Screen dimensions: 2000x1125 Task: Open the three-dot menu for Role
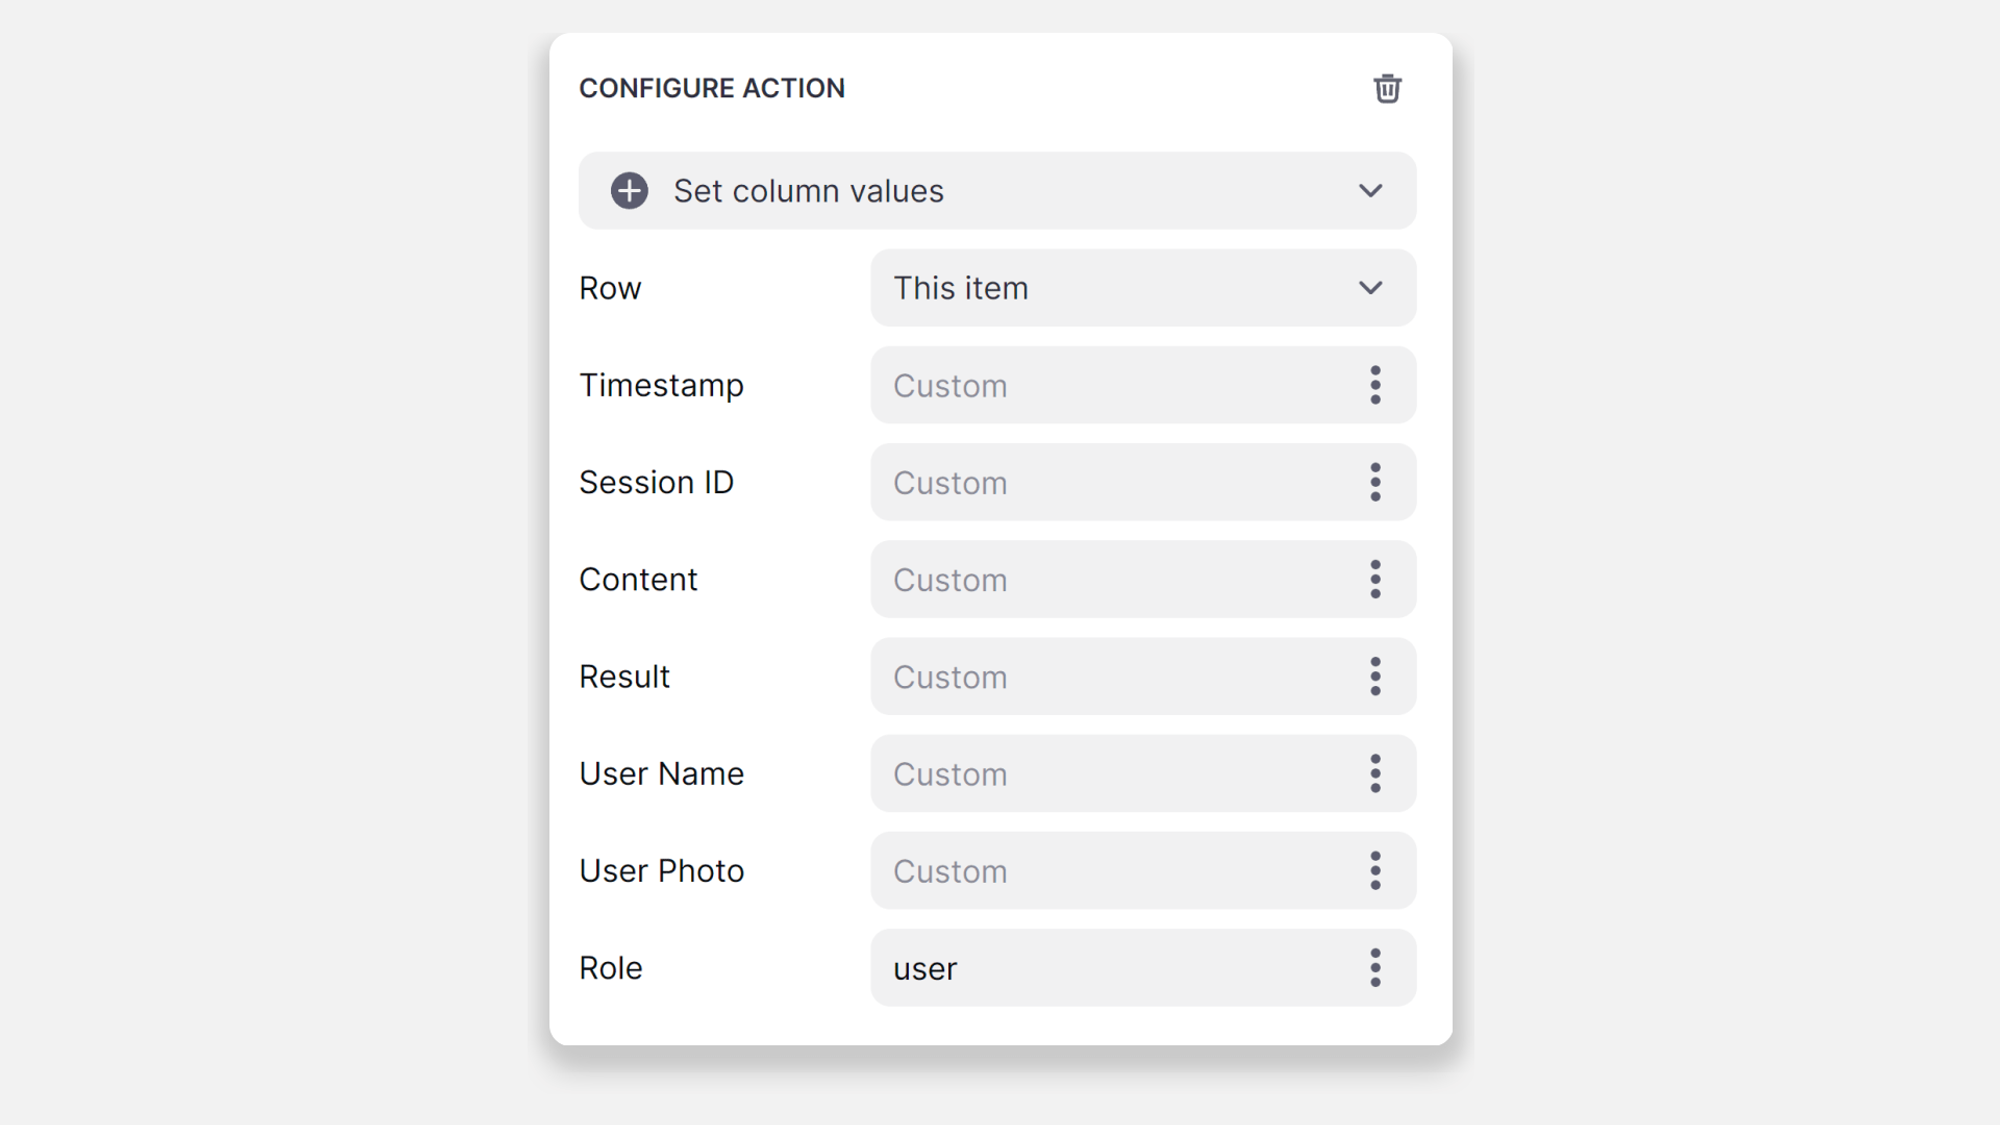point(1375,968)
